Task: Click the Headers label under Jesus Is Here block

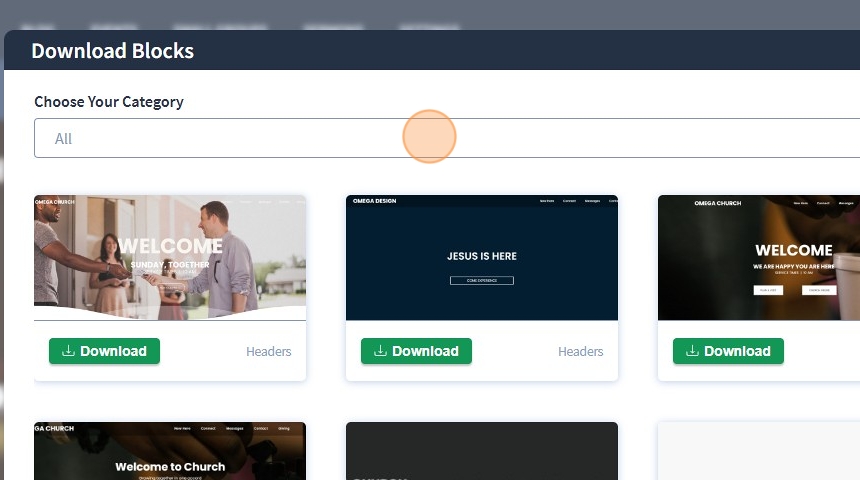Action: tap(581, 352)
